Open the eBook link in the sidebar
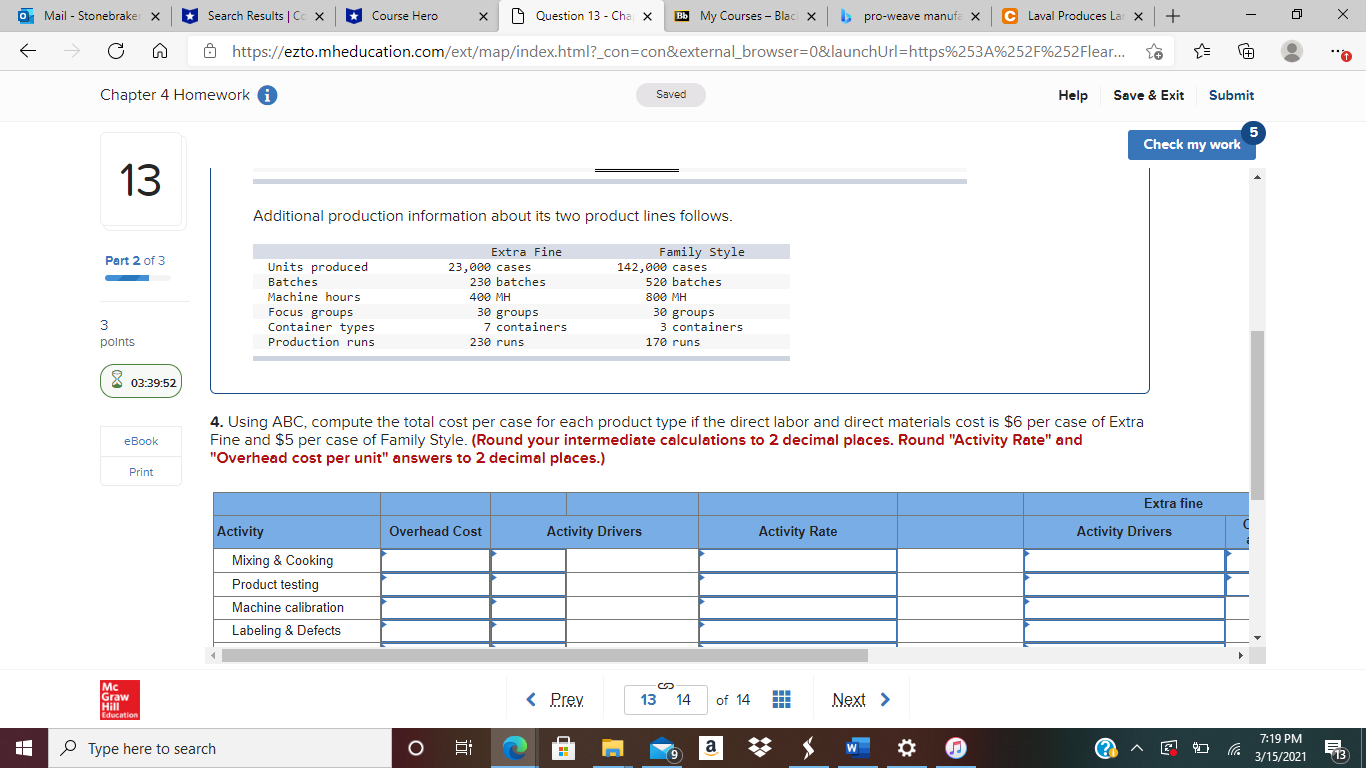Image resolution: width=1366 pixels, height=768 pixels. (x=140, y=441)
